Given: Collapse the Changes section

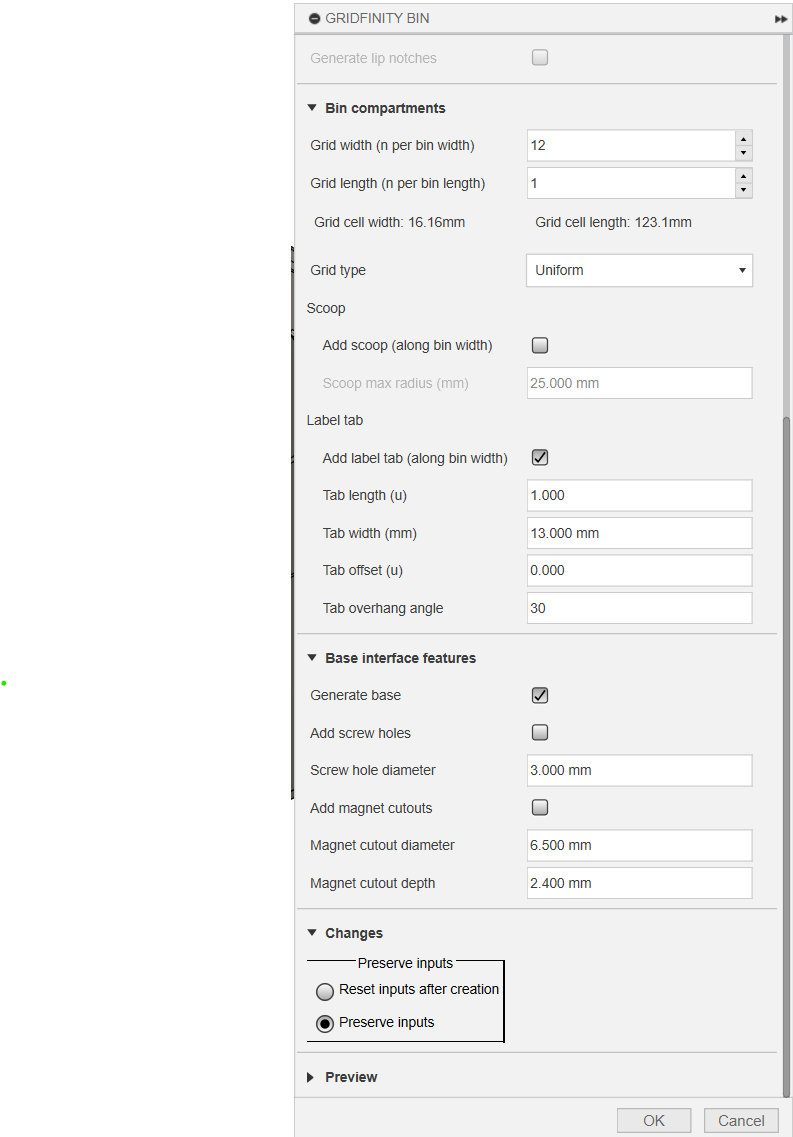Looking at the screenshot, I should click(x=312, y=933).
